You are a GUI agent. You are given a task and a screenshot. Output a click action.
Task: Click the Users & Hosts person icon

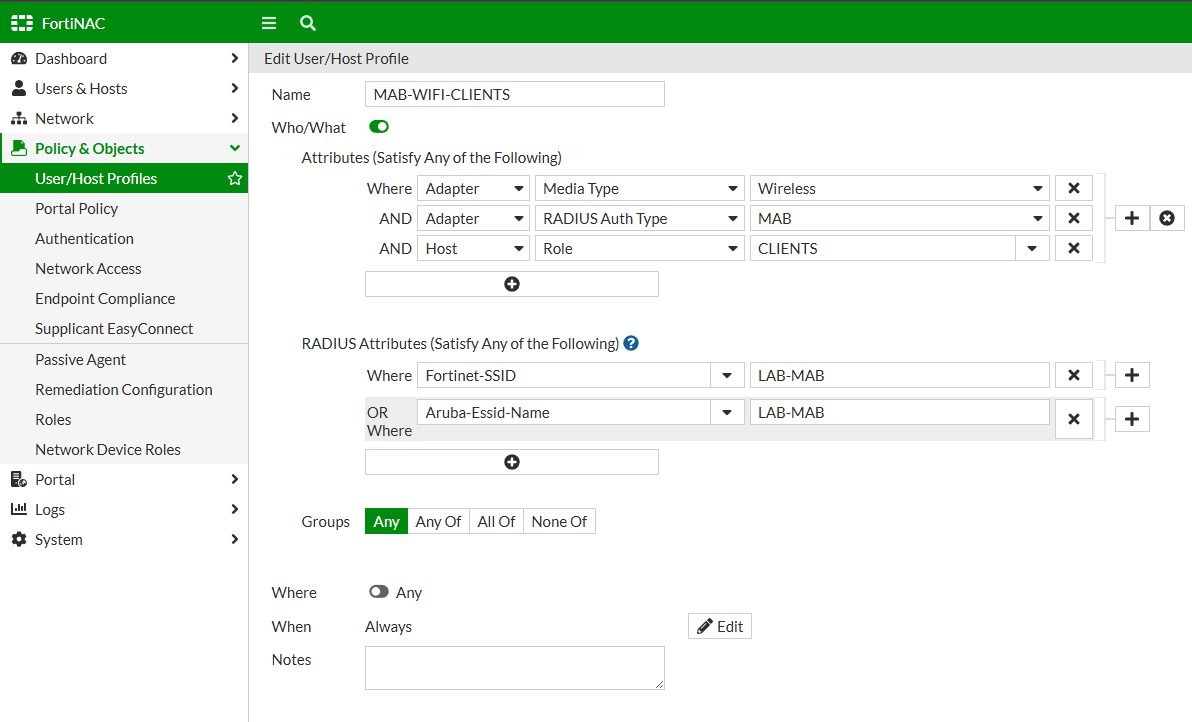(19, 88)
